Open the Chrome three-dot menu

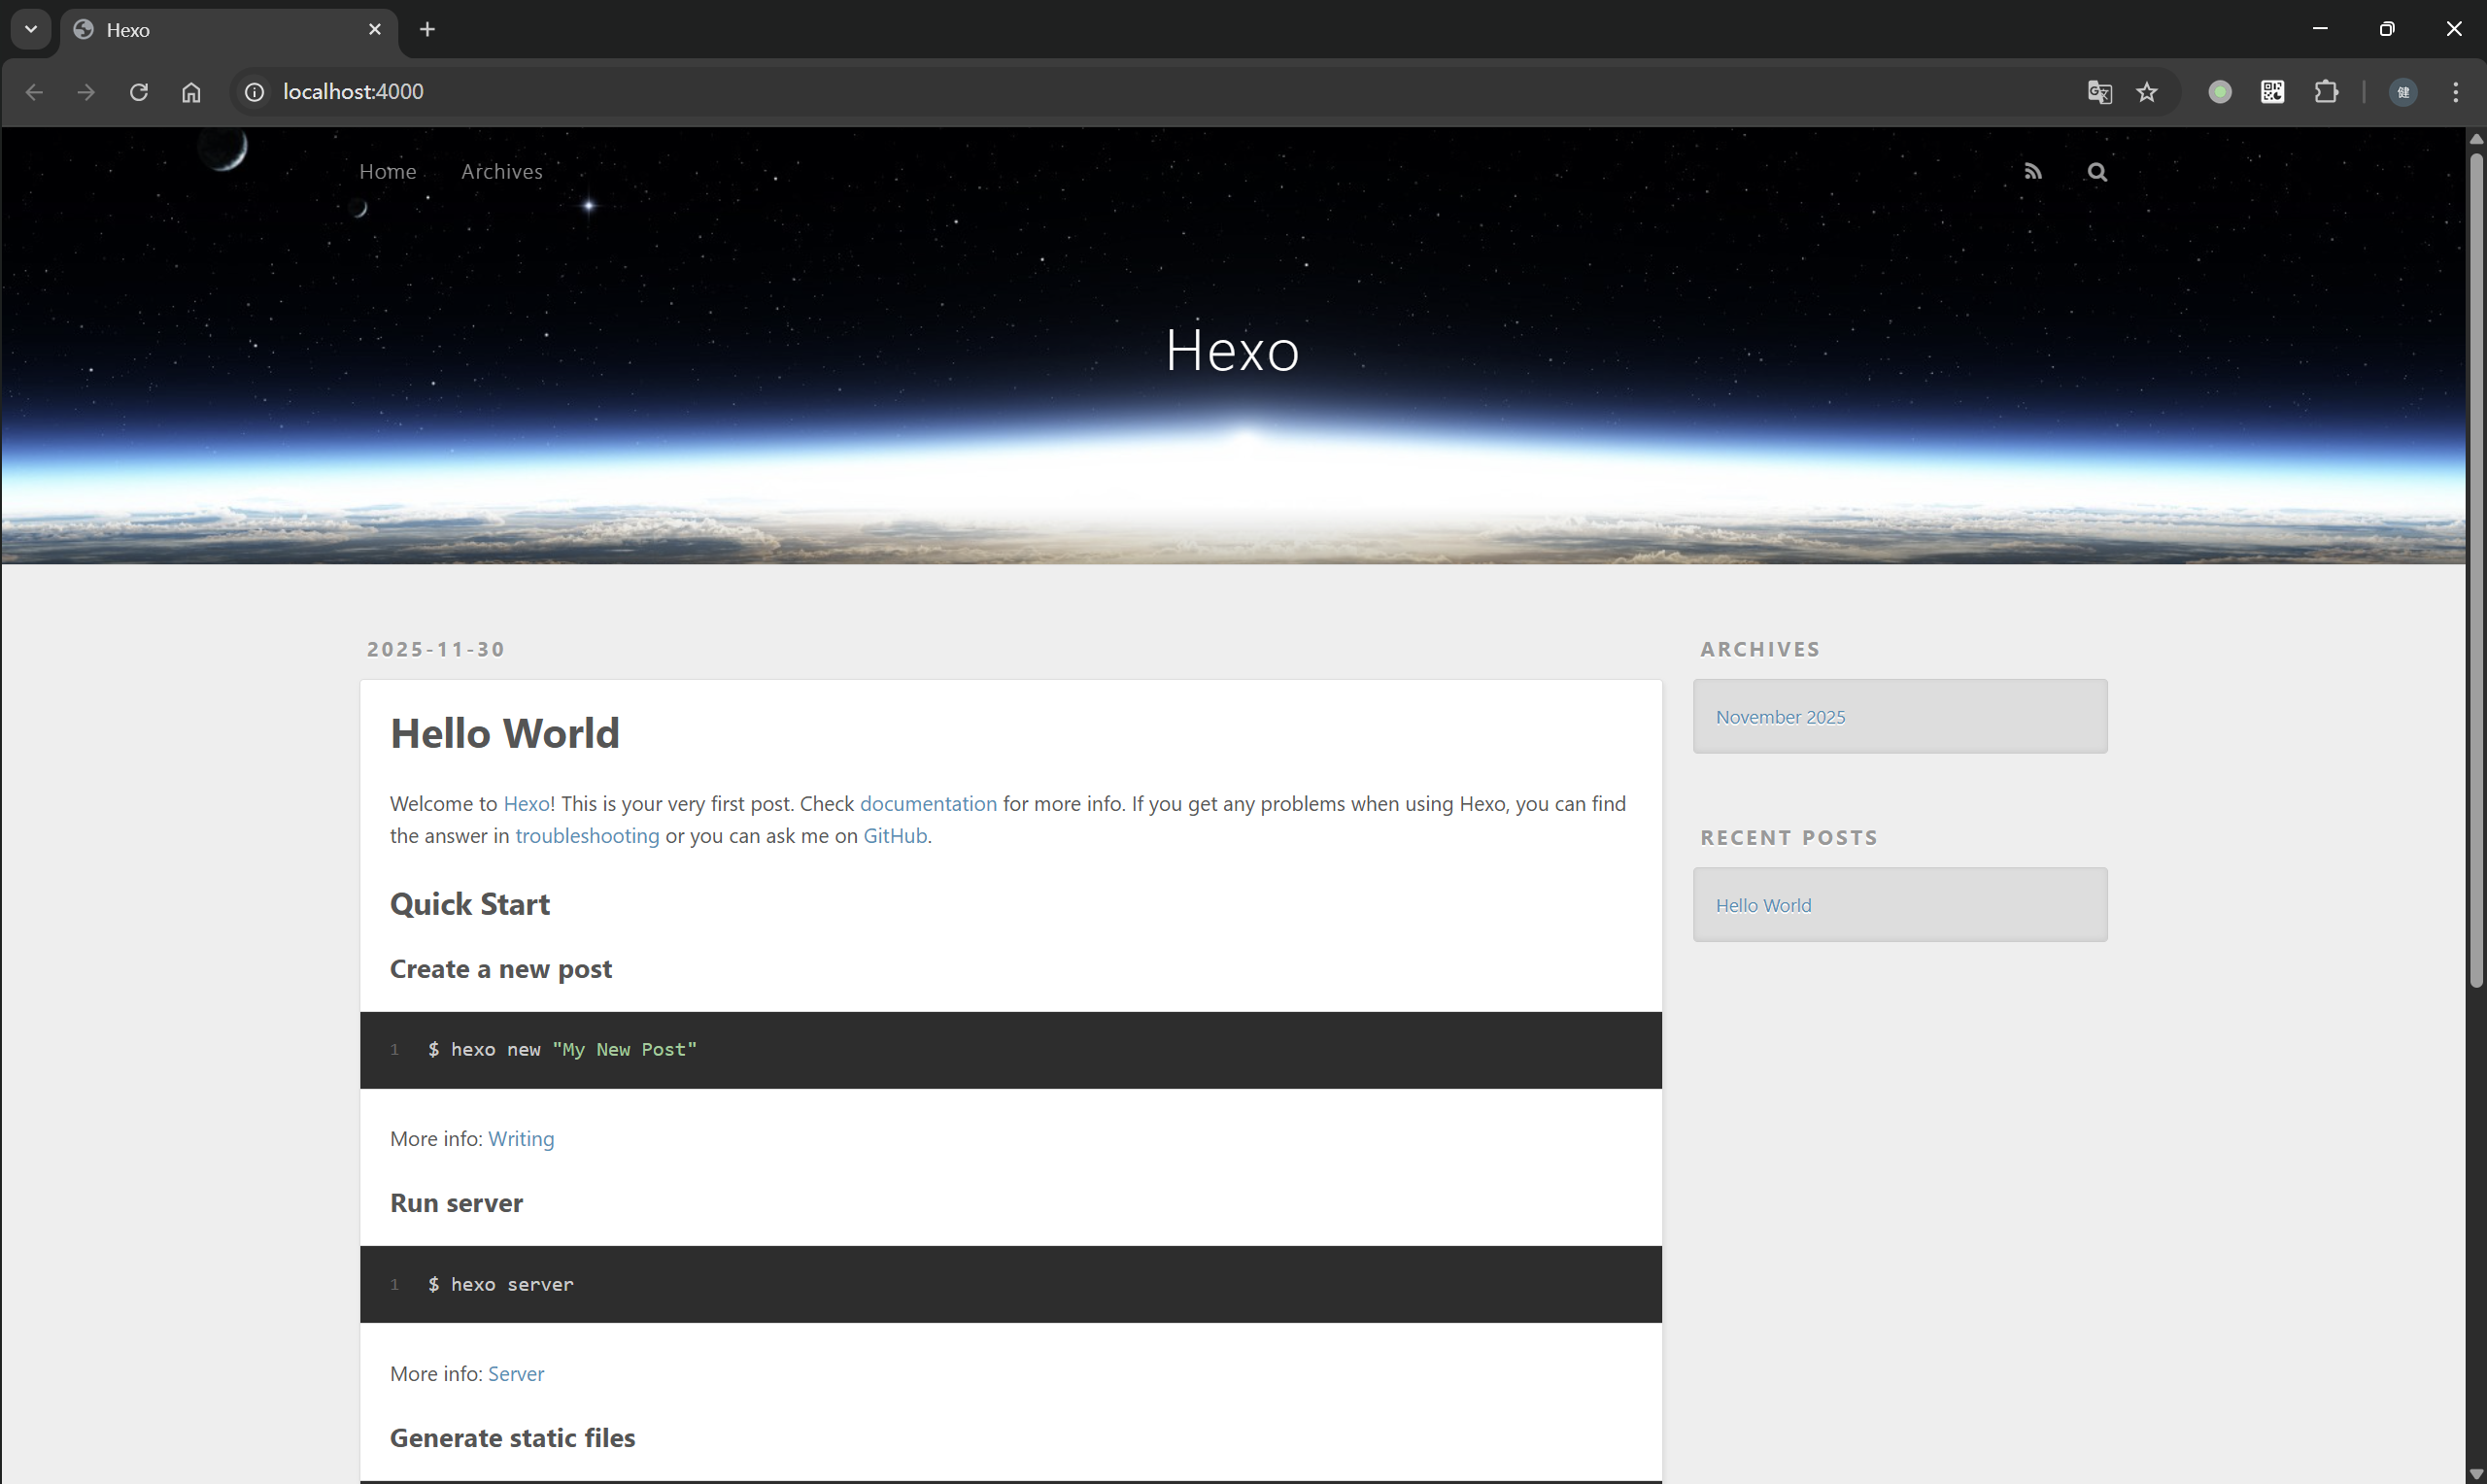2456,92
